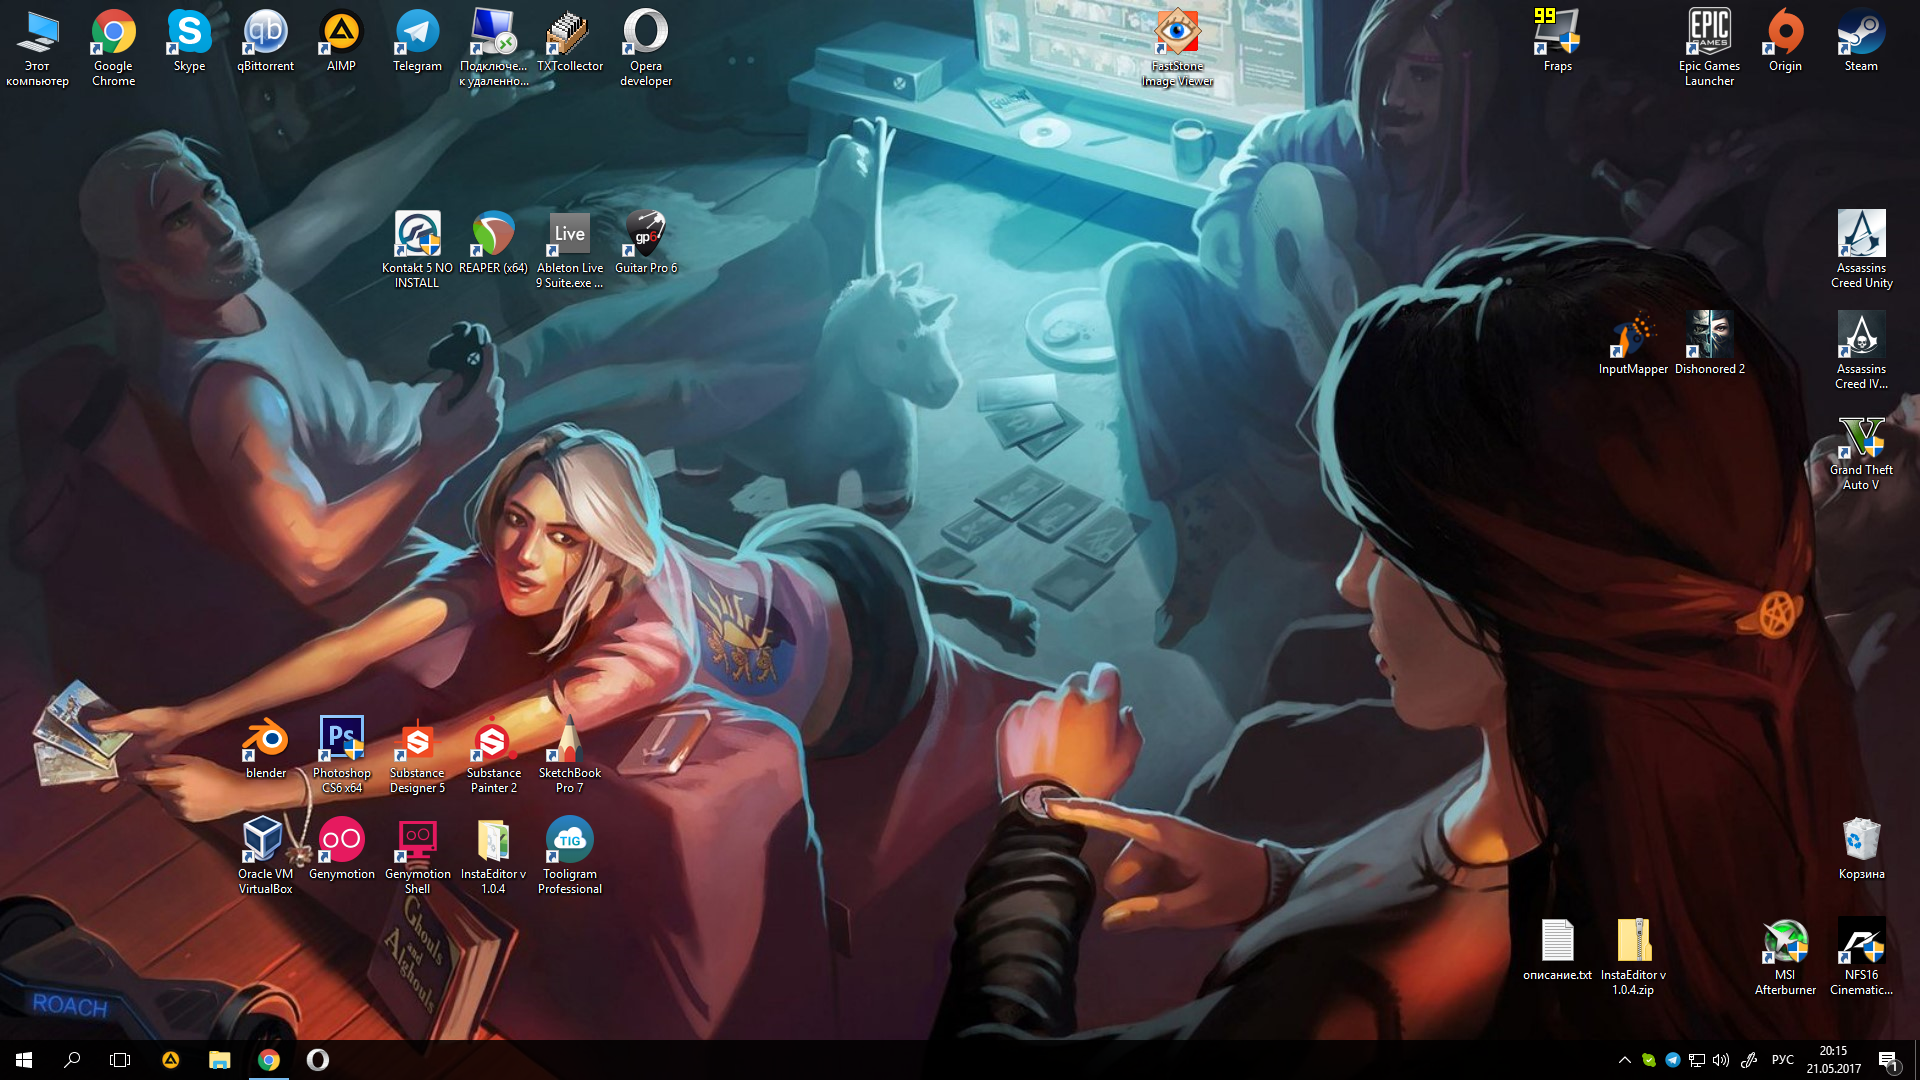Open Task View from taskbar
The height and width of the screenshot is (1080, 1920).
[120, 1060]
